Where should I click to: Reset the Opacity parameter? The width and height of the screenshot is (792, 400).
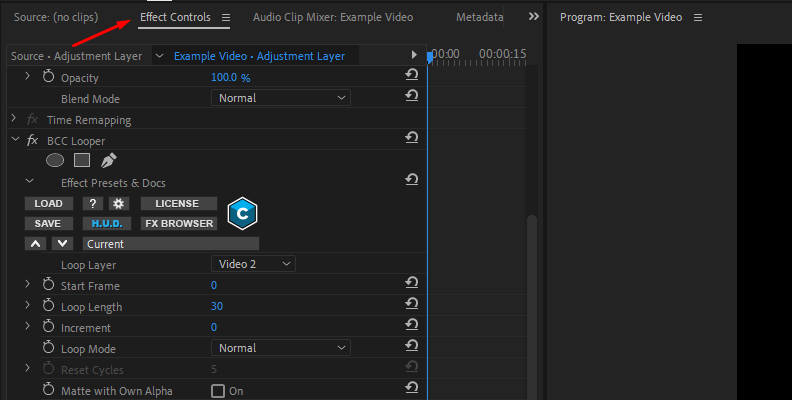pyautogui.click(x=412, y=75)
